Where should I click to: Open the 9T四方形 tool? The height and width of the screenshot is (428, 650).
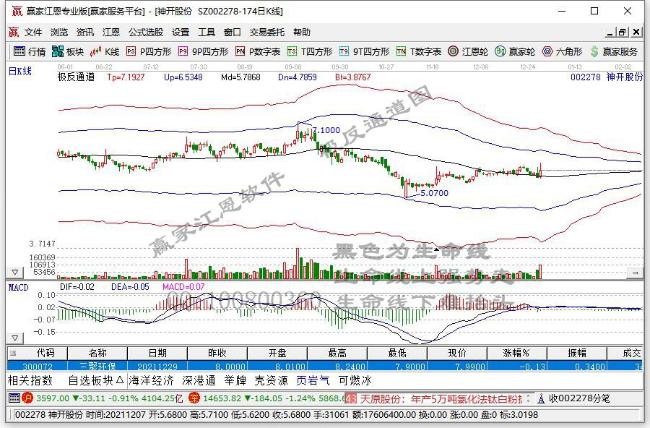364,51
